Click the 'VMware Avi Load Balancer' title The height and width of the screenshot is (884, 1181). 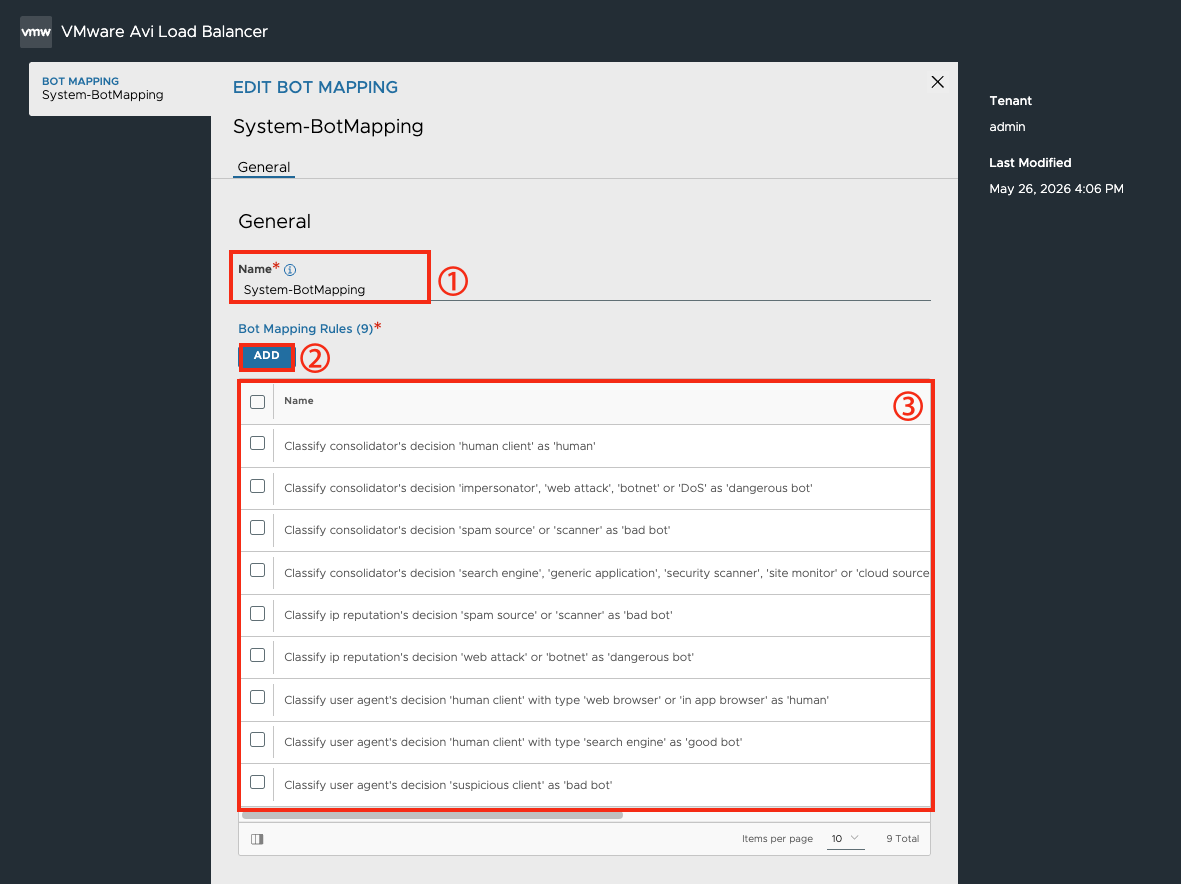(x=164, y=32)
